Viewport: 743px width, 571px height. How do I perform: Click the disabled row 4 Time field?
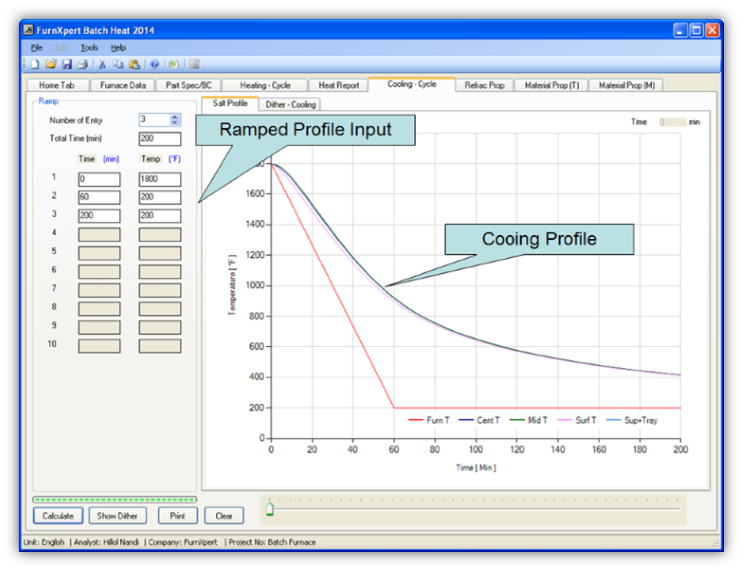99,235
